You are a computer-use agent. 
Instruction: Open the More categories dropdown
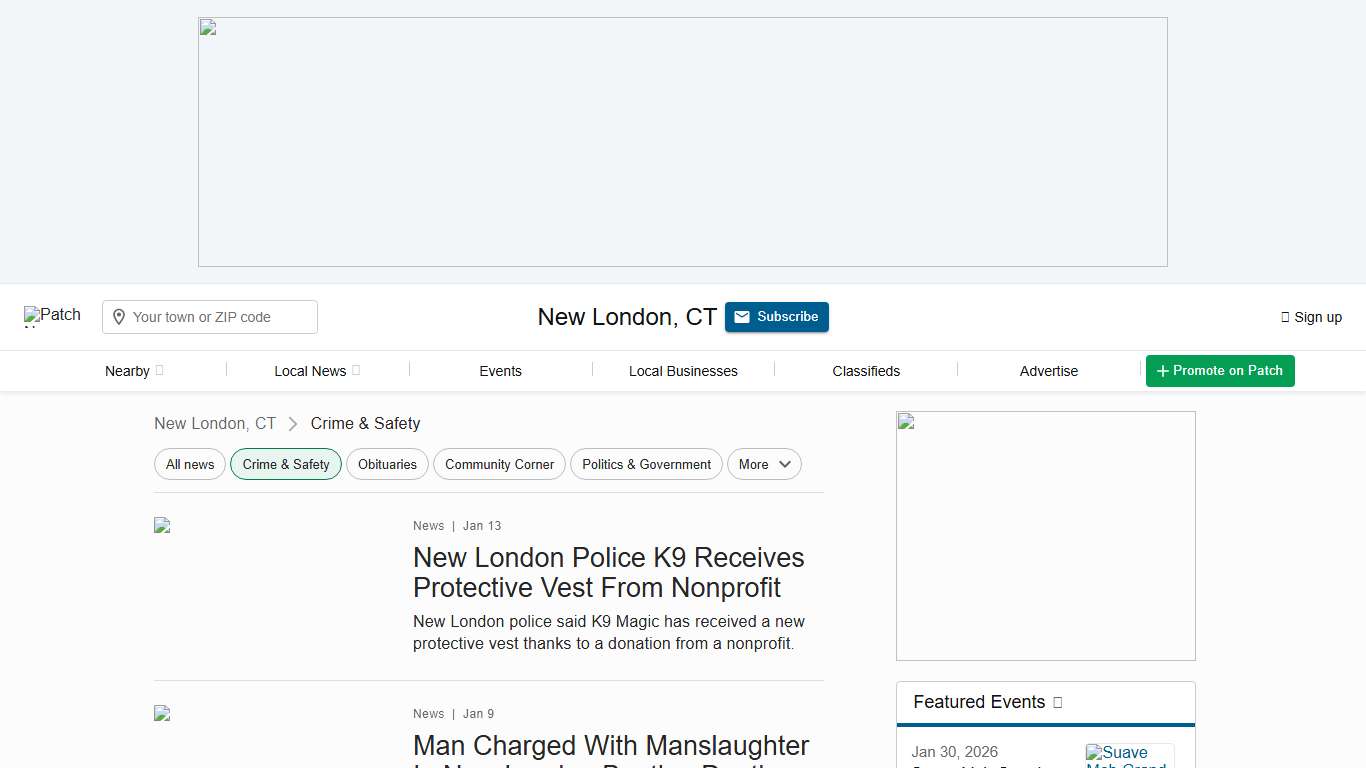click(x=764, y=464)
